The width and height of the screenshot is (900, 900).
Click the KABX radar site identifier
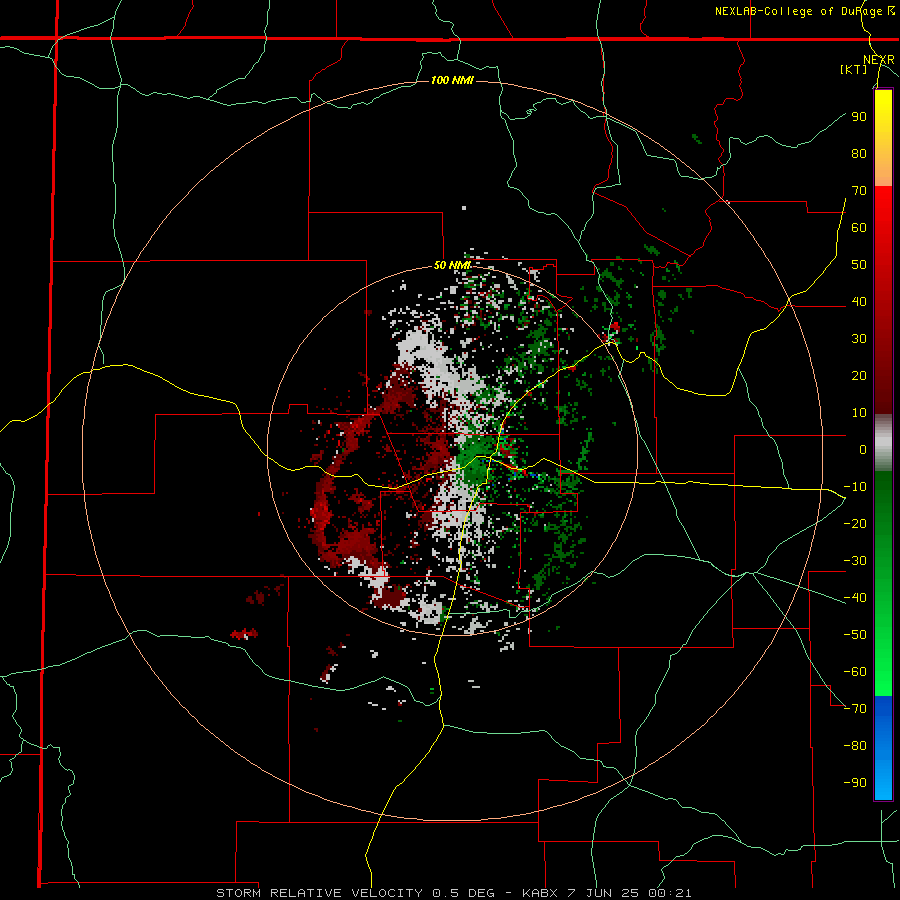pyautogui.click(x=542, y=893)
